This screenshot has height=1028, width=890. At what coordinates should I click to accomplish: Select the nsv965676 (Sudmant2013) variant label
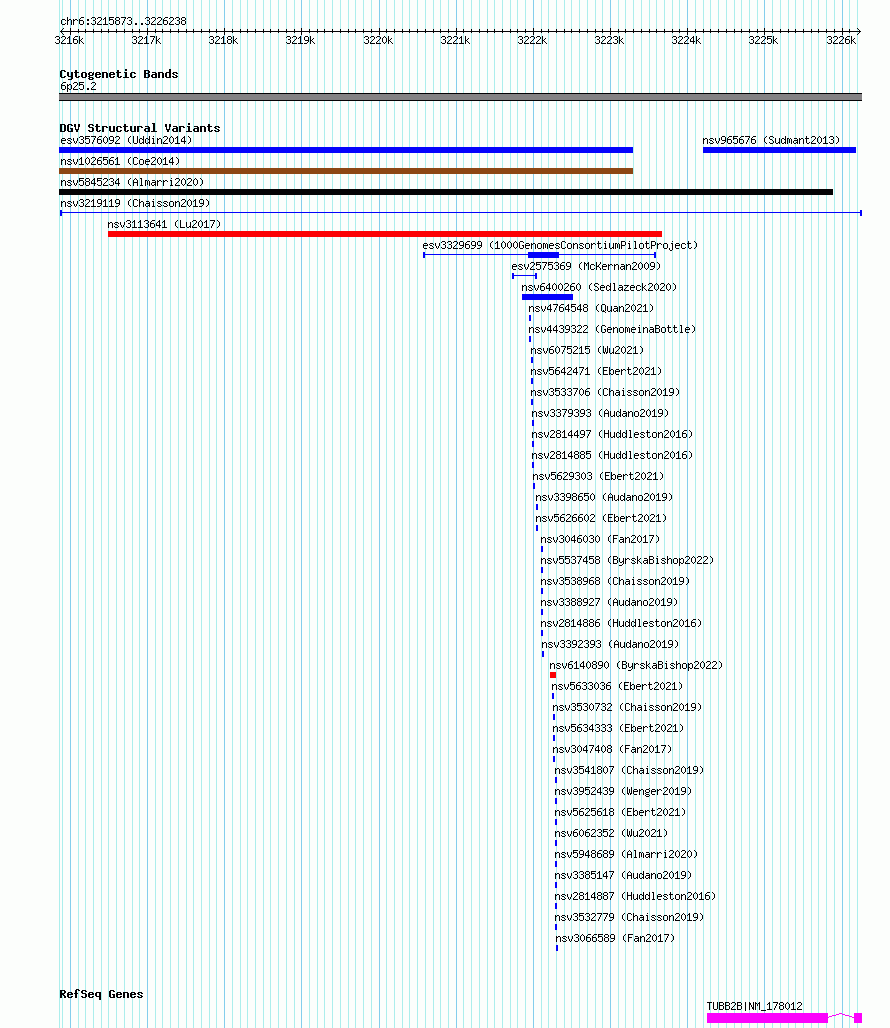pyautogui.click(x=771, y=140)
